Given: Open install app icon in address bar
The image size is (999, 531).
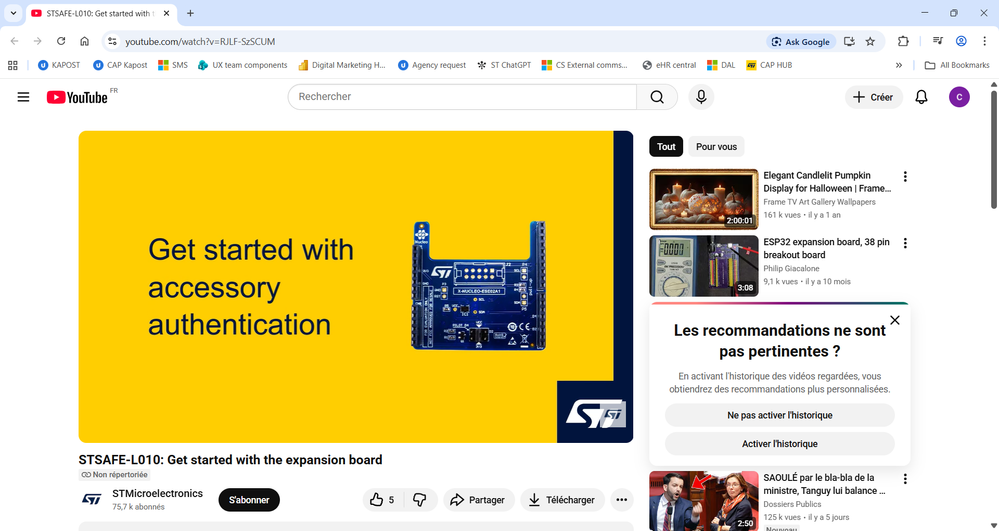Looking at the screenshot, I should pyautogui.click(x=849, y=41).
